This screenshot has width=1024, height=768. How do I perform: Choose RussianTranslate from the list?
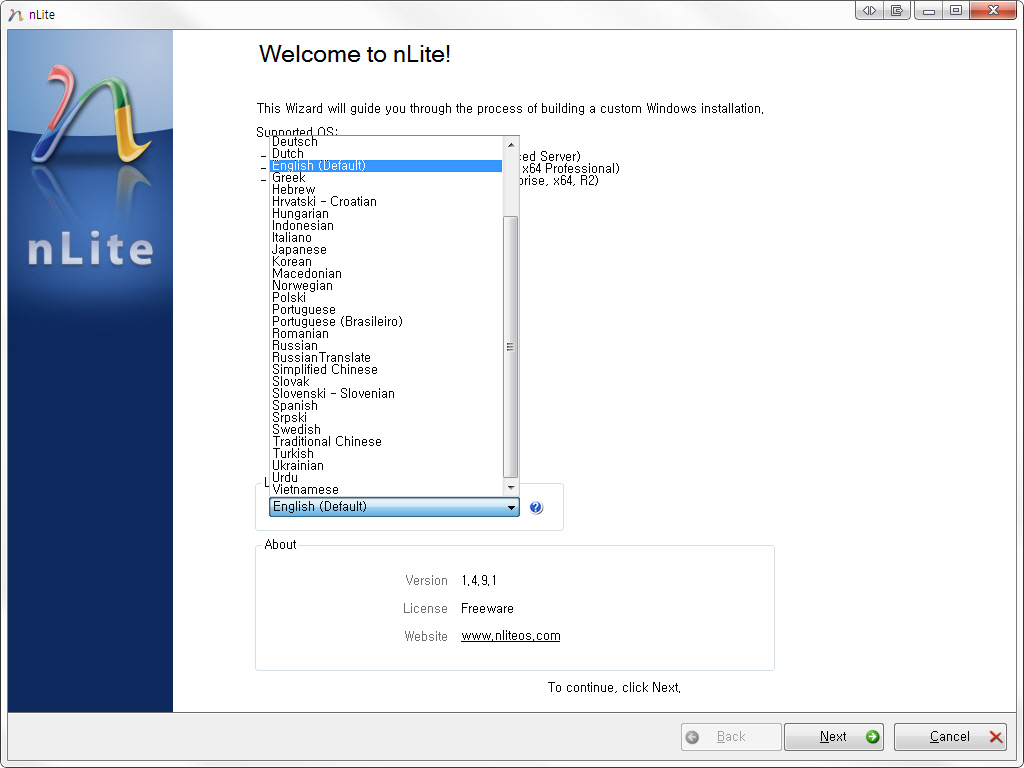tap(386, 357)
